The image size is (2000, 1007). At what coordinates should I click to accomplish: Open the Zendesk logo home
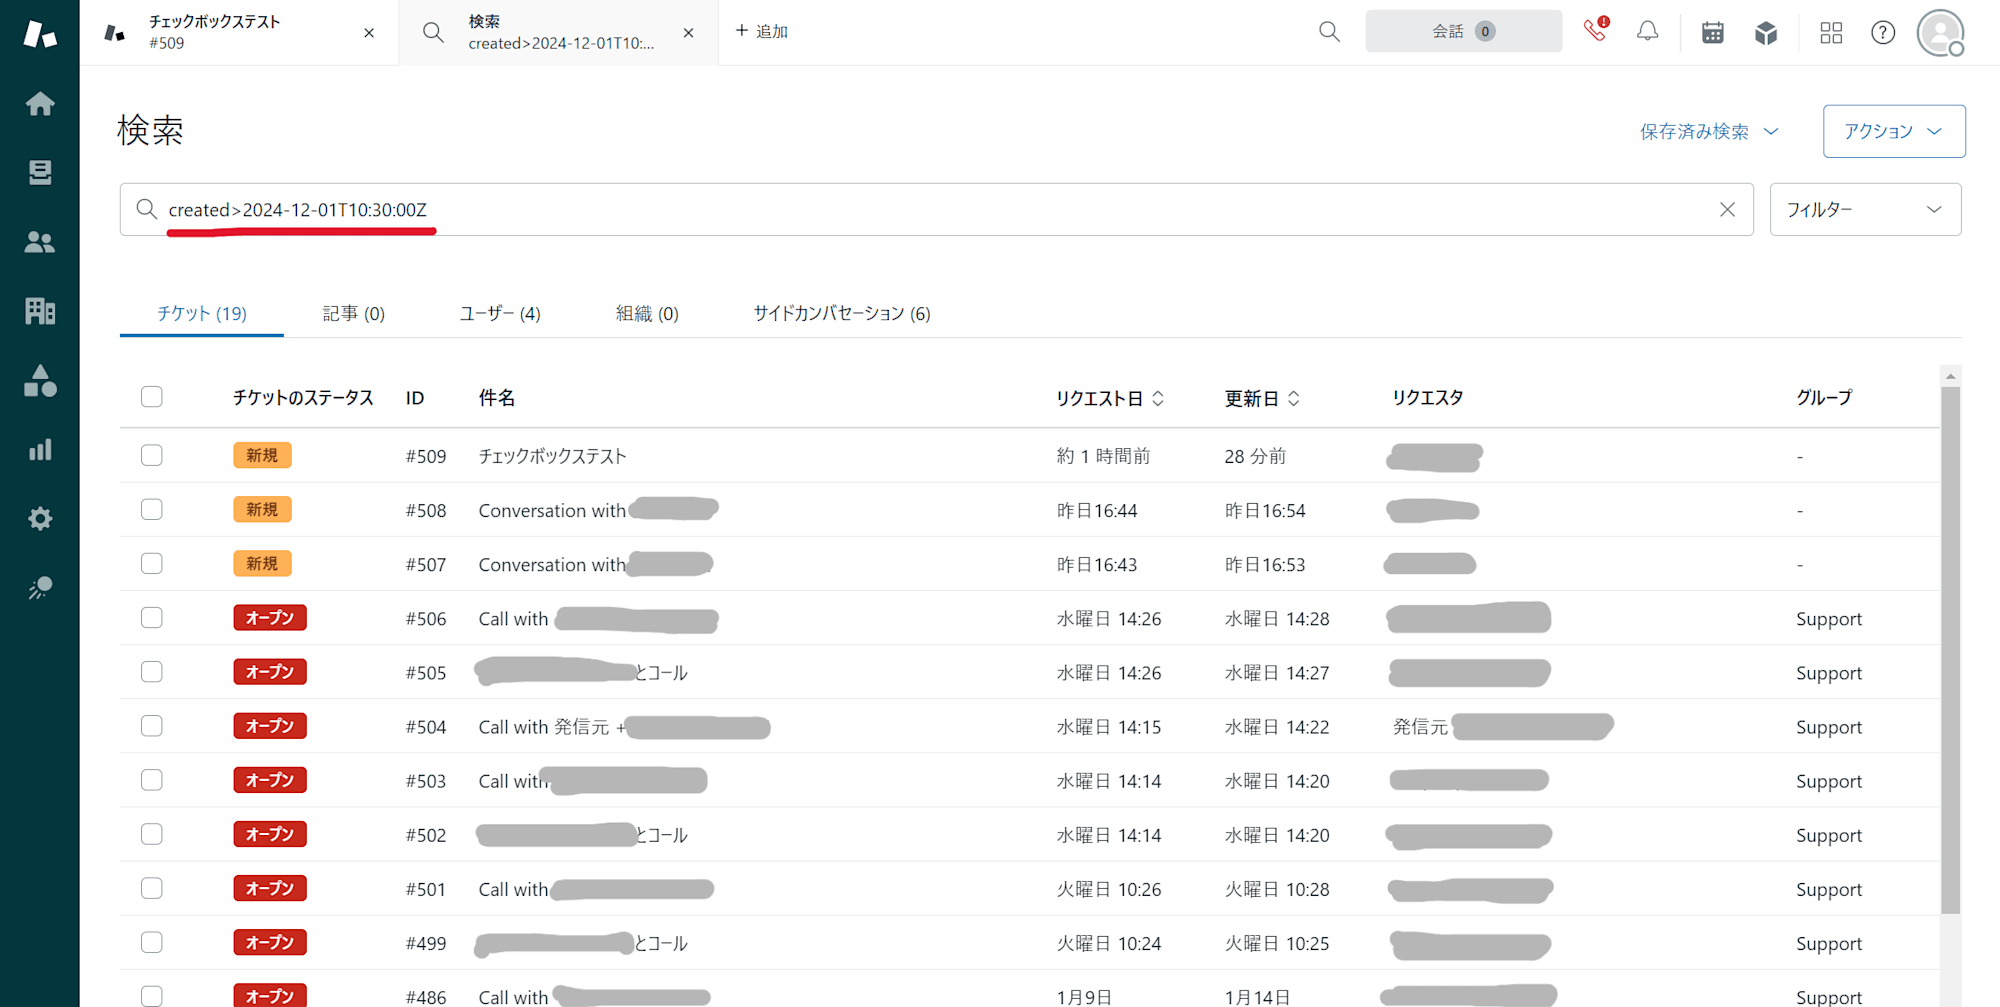(x=40, y=34)
